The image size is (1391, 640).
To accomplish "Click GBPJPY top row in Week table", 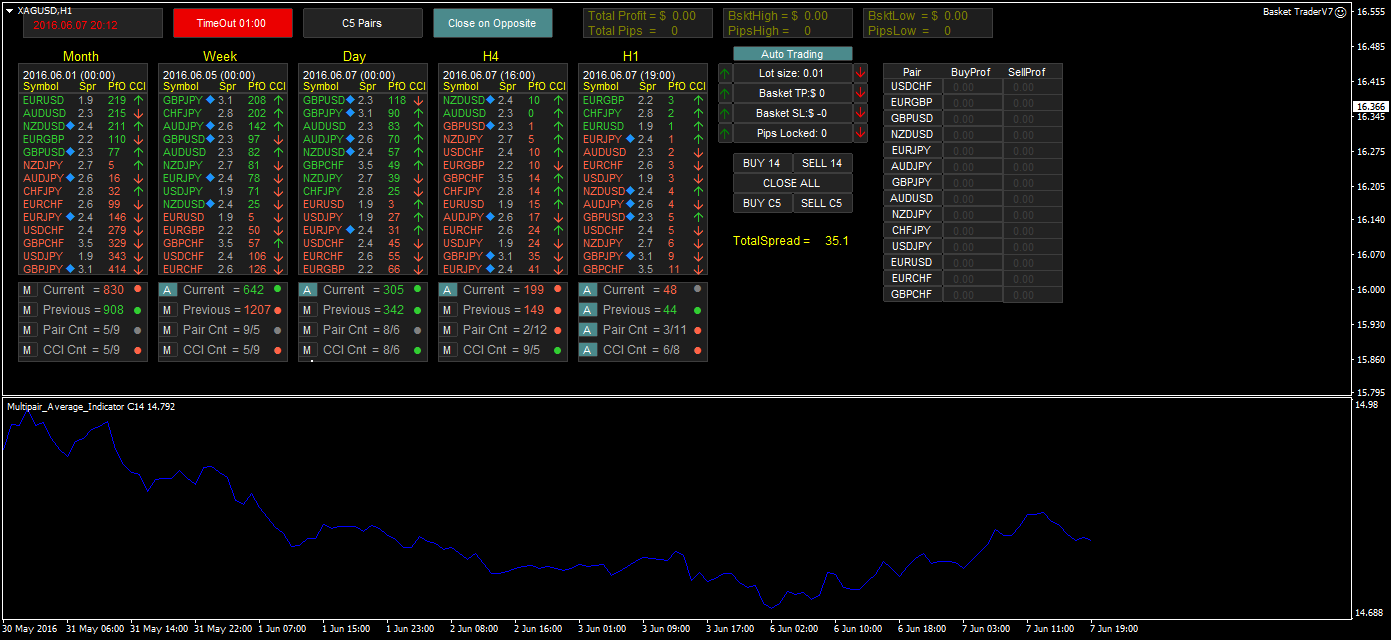I will pyautogui.click(x=223, y=100).
